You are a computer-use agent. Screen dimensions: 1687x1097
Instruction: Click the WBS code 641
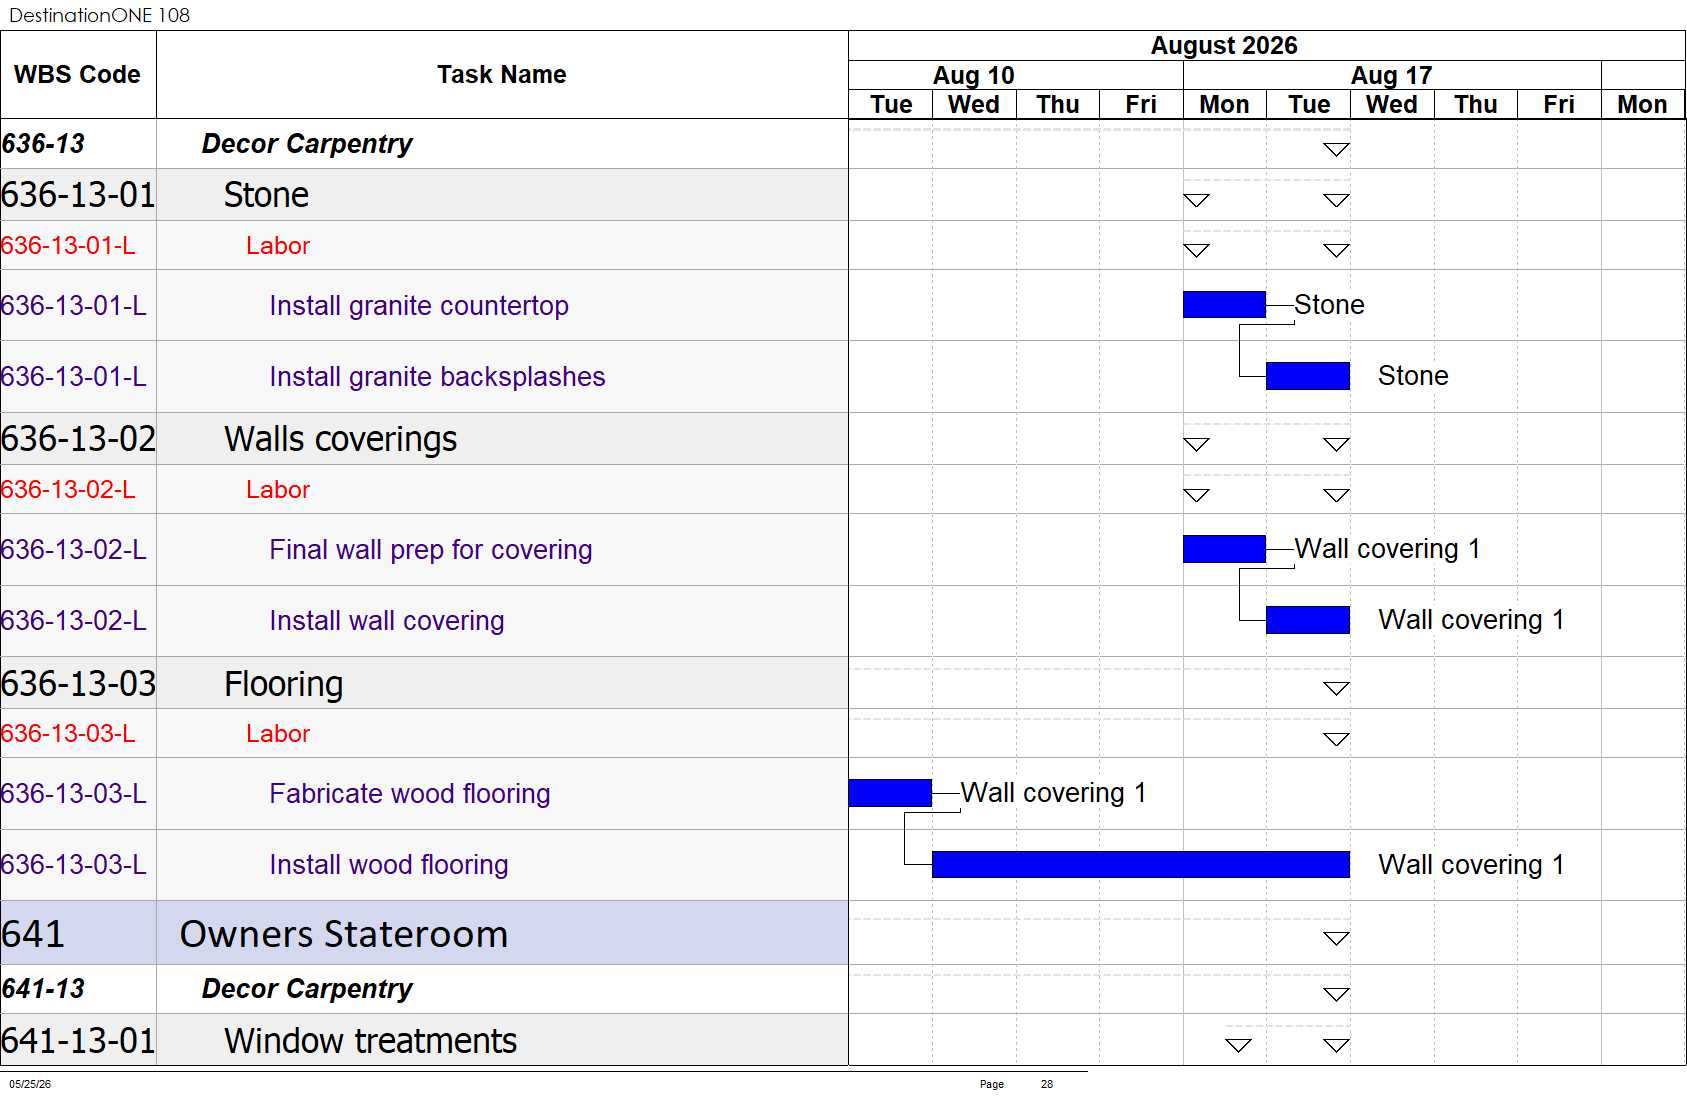coord(33,934)
